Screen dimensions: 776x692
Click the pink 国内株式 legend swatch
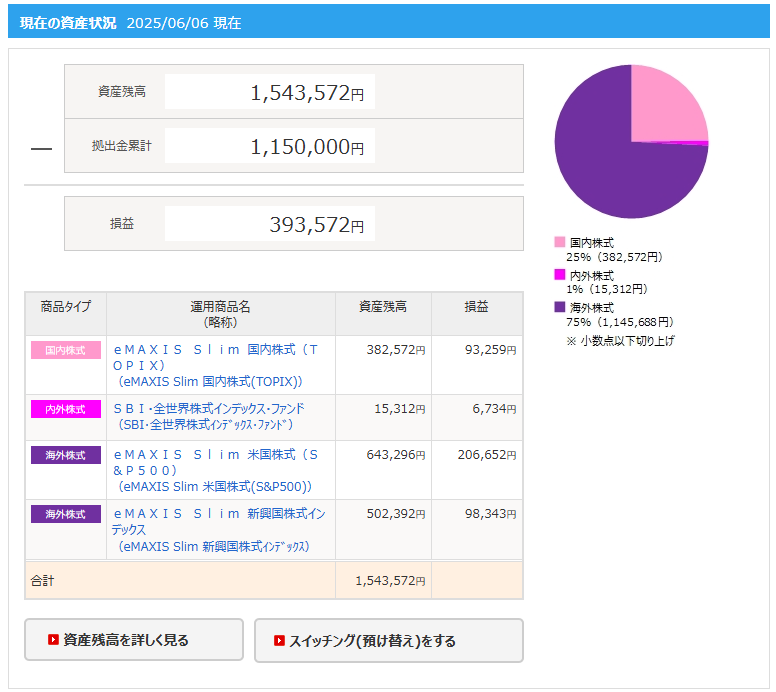560,242
